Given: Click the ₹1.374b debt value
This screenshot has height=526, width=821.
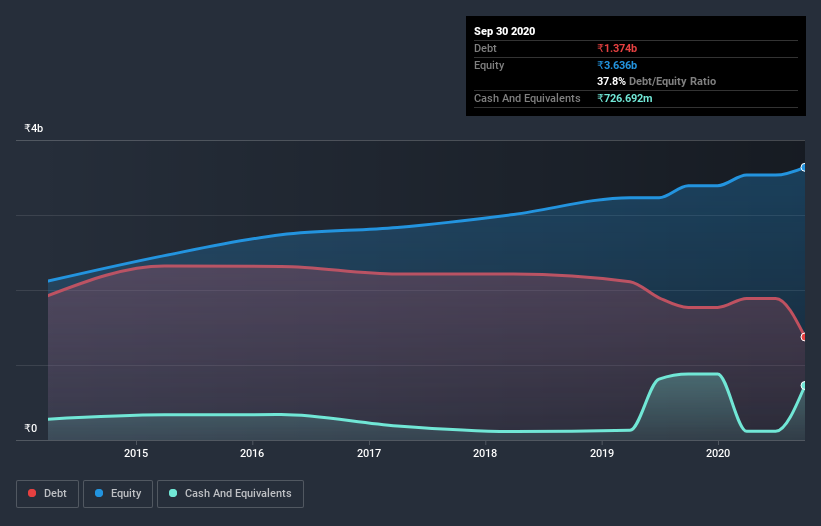Looking at the screenshot, I should click(617, 48).
